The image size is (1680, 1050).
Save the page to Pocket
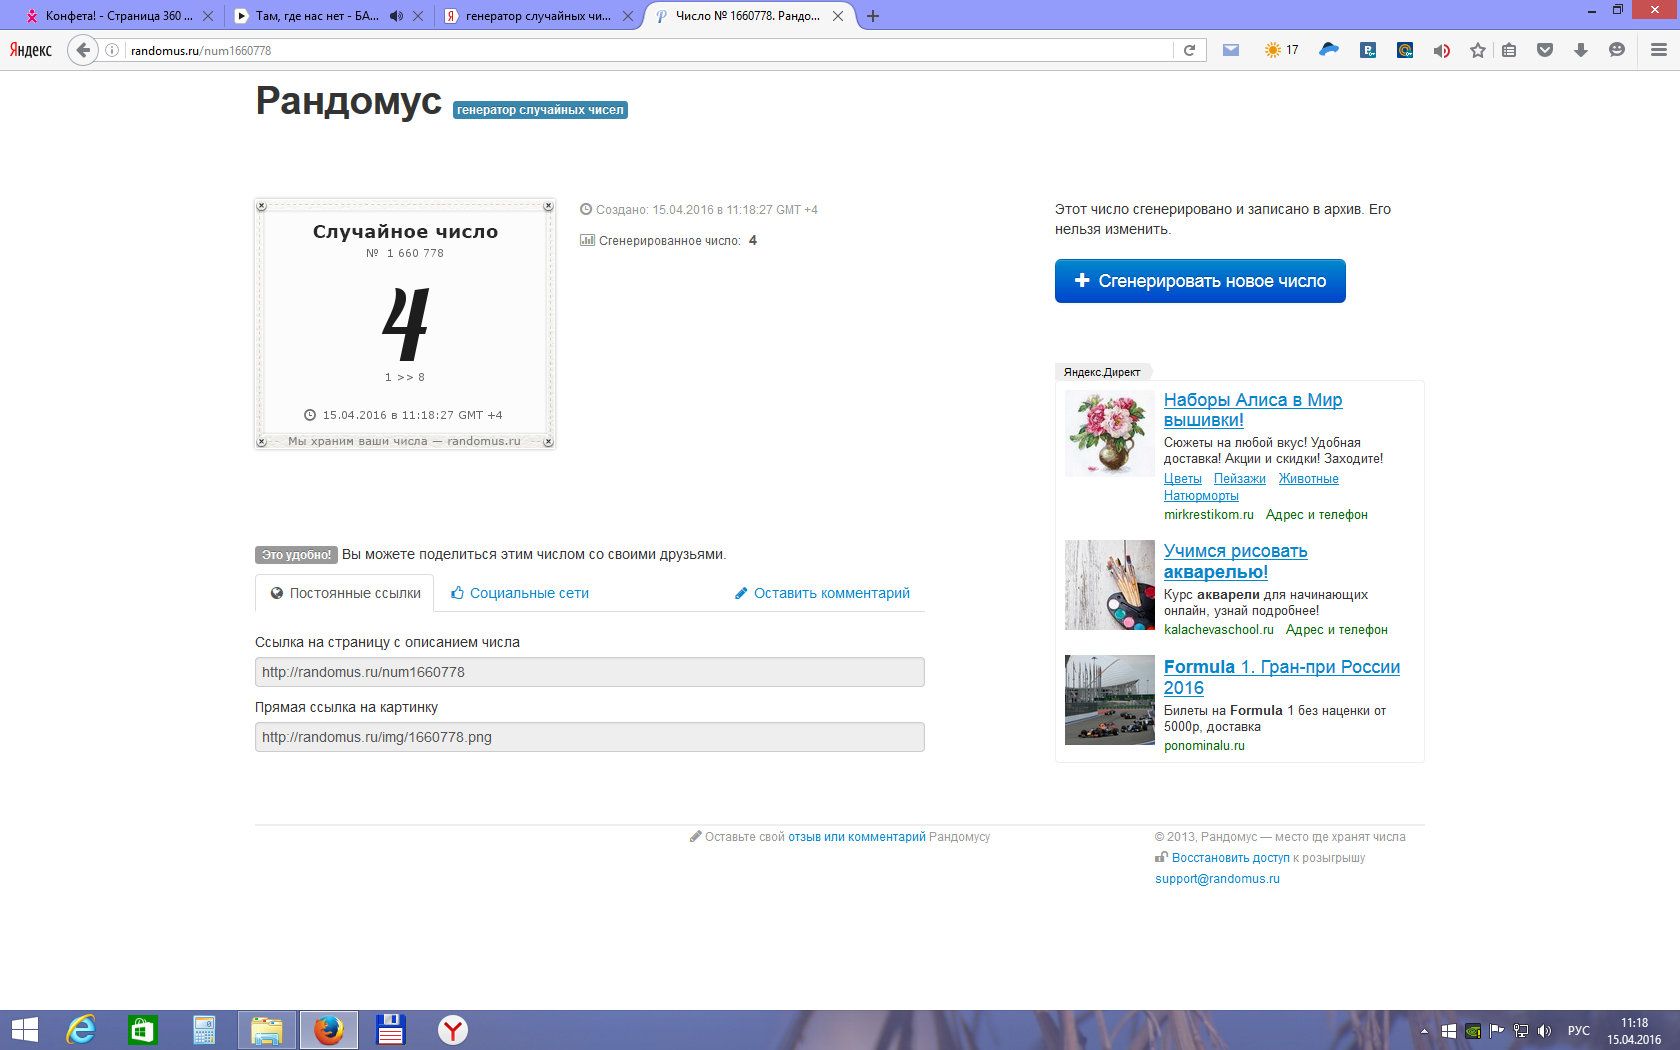tap(1545, 50)
